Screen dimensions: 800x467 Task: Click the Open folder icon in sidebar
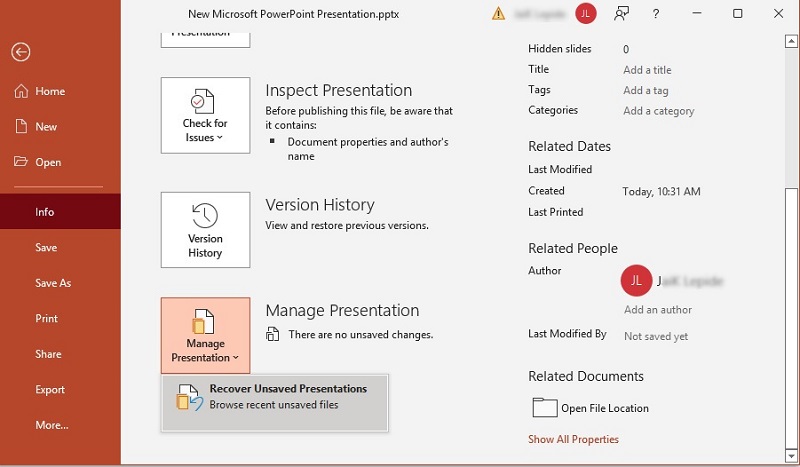click(21, 162)
